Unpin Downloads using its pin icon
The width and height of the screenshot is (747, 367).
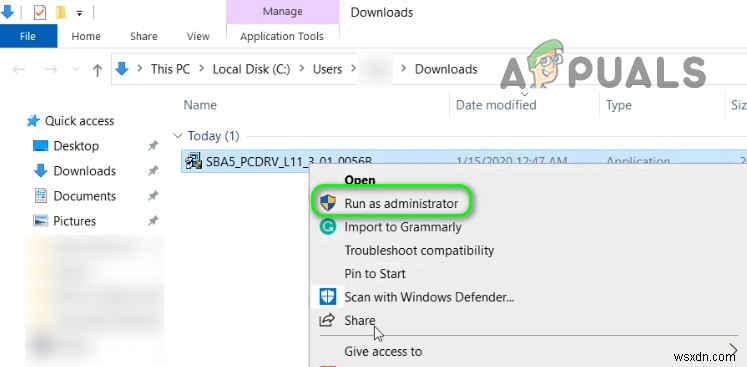[153, 171]
